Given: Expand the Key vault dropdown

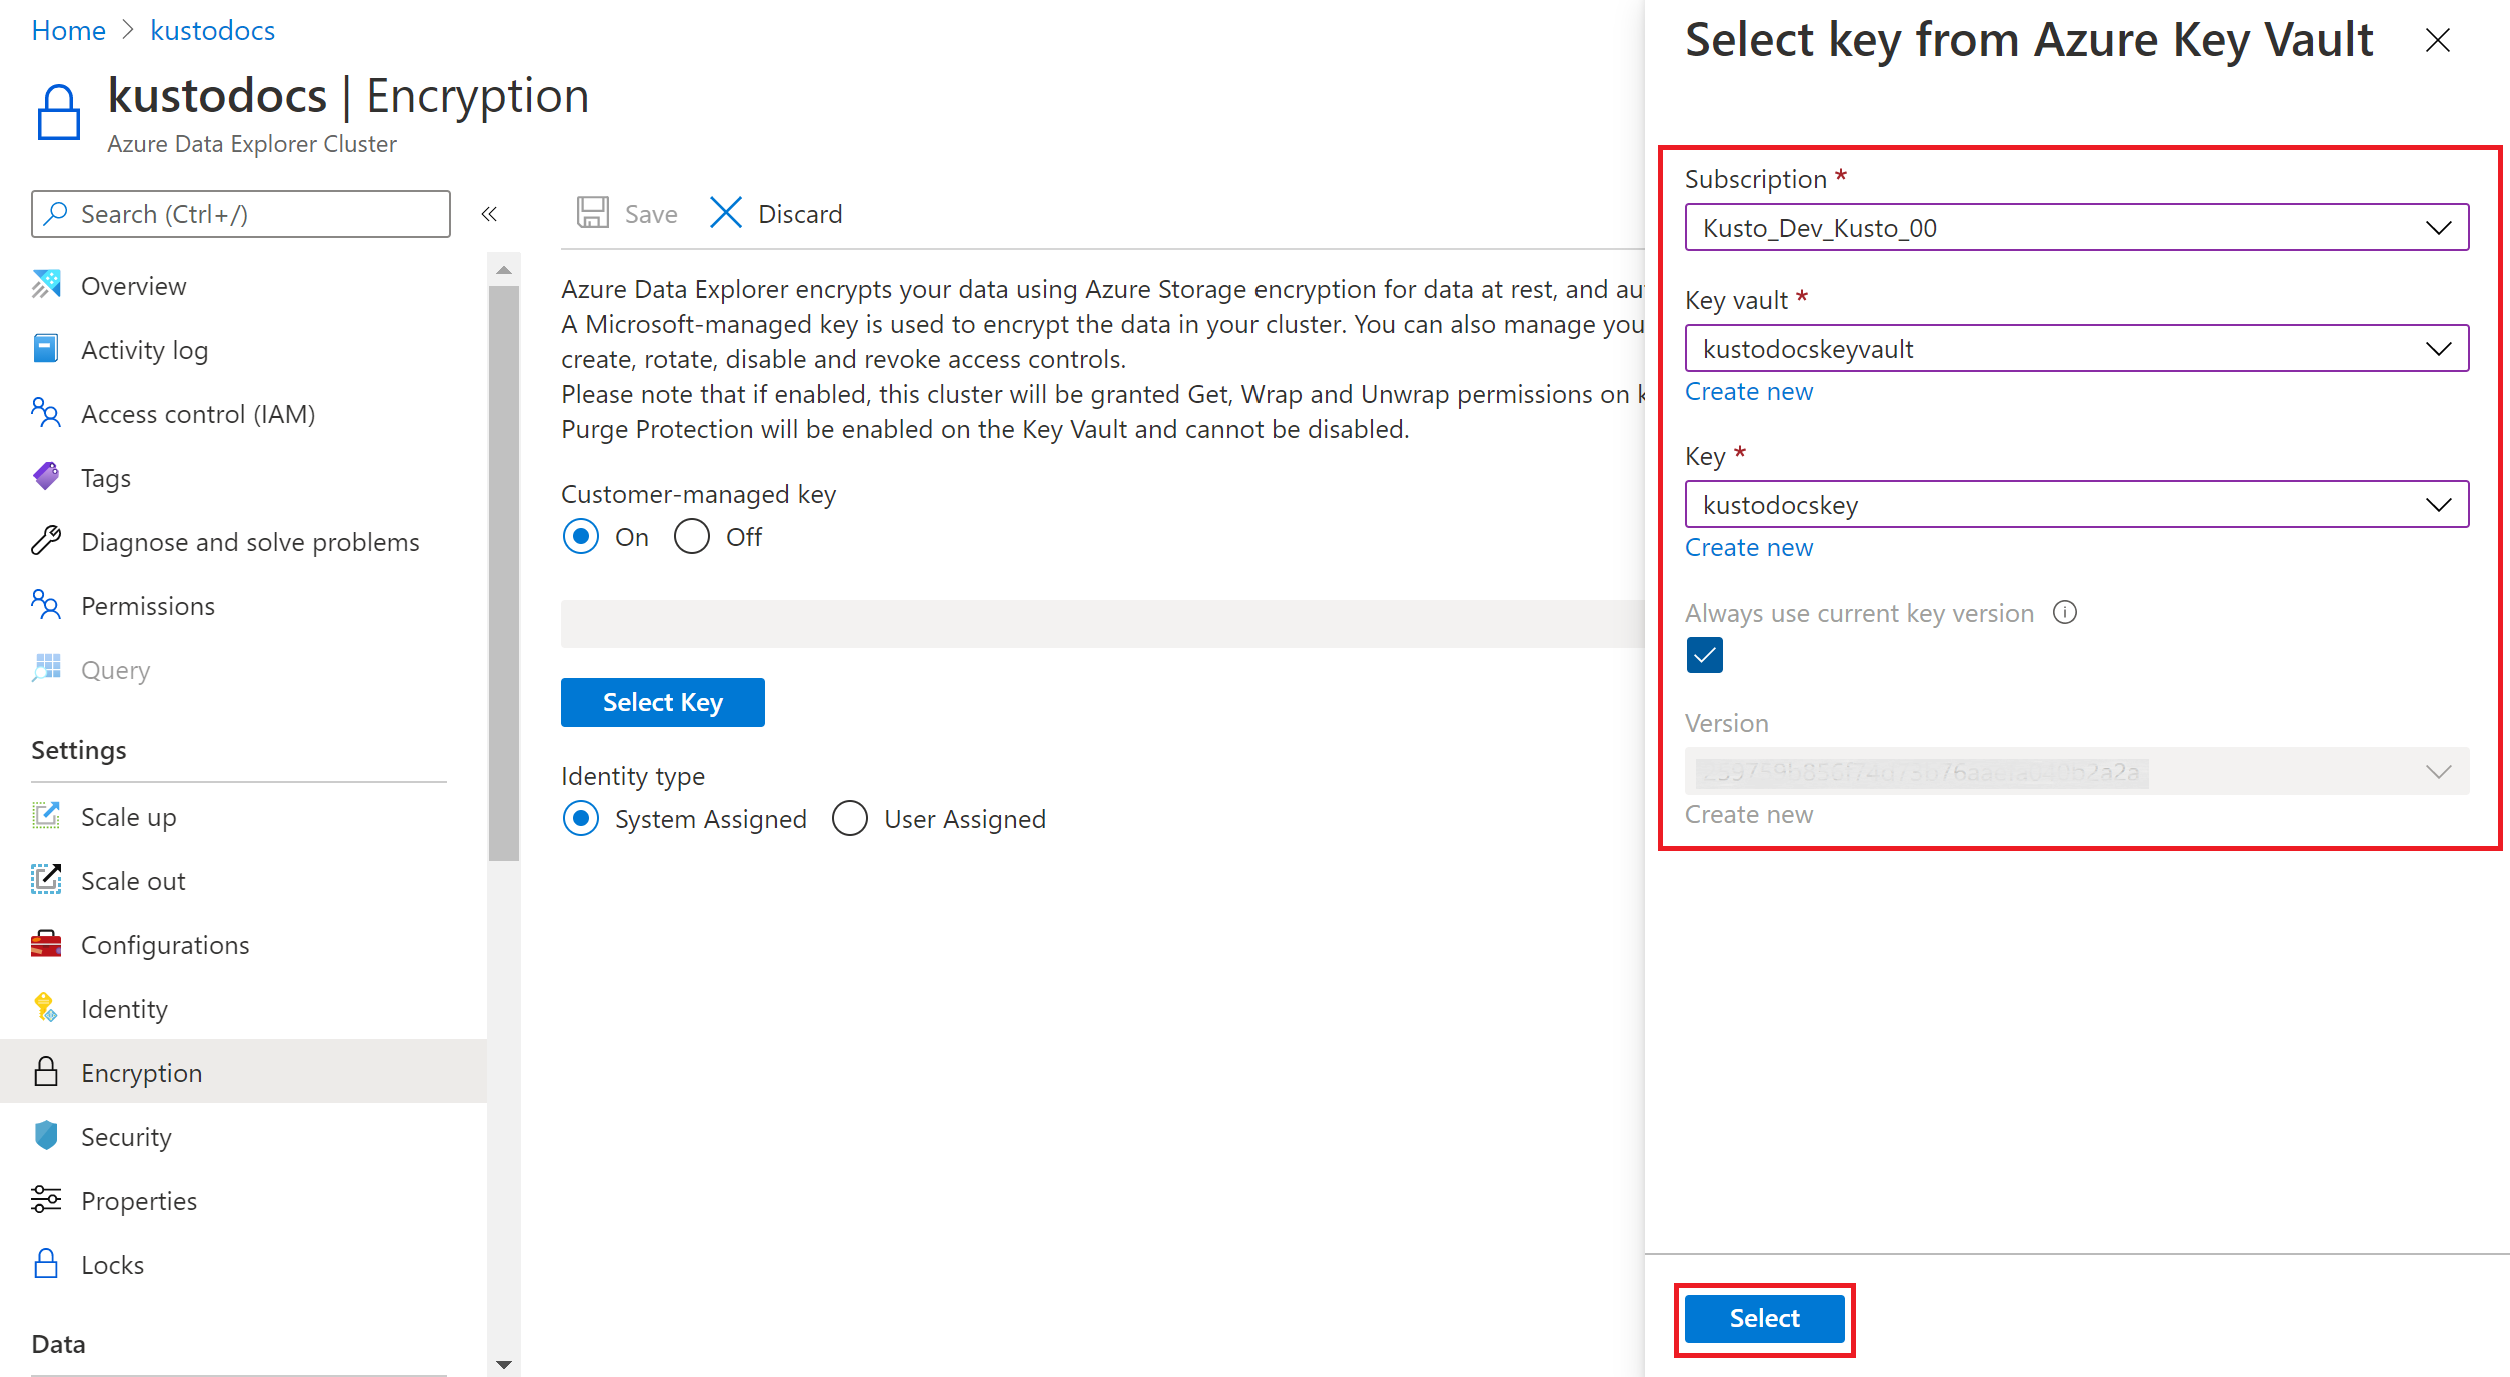Looking at the screenshot, I should point(2439,349).
